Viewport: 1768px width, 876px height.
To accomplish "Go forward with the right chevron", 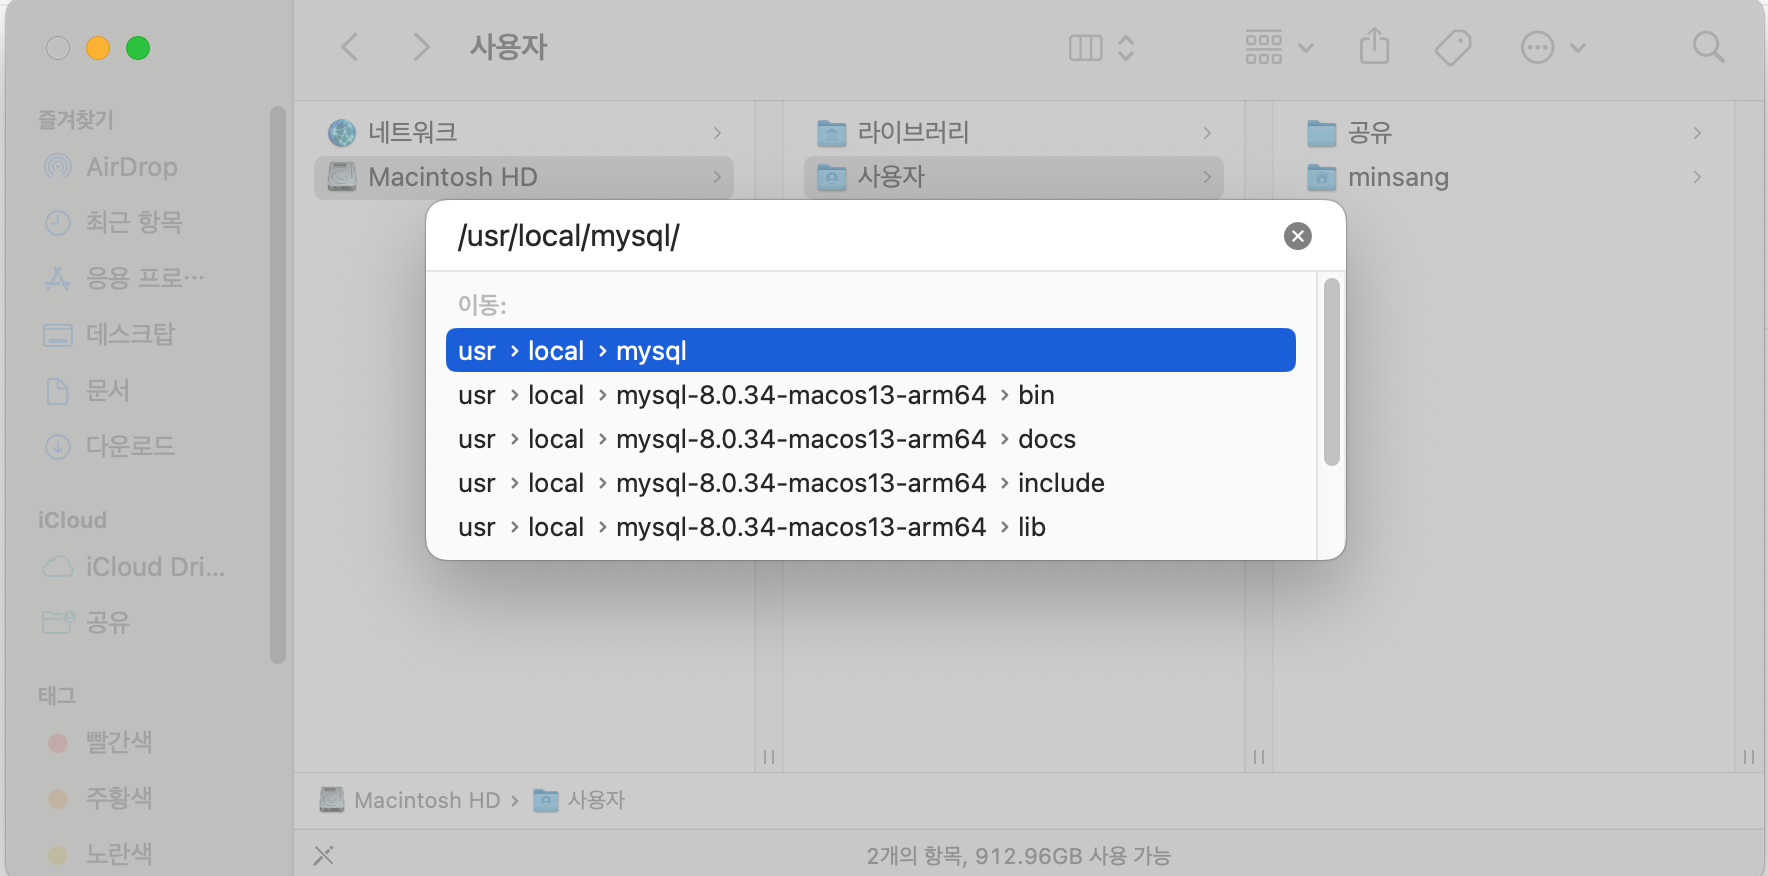I will tap(421, 47).
